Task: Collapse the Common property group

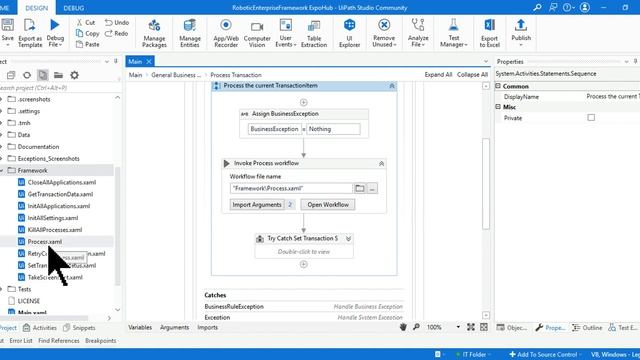Action: tap(498, 86)
